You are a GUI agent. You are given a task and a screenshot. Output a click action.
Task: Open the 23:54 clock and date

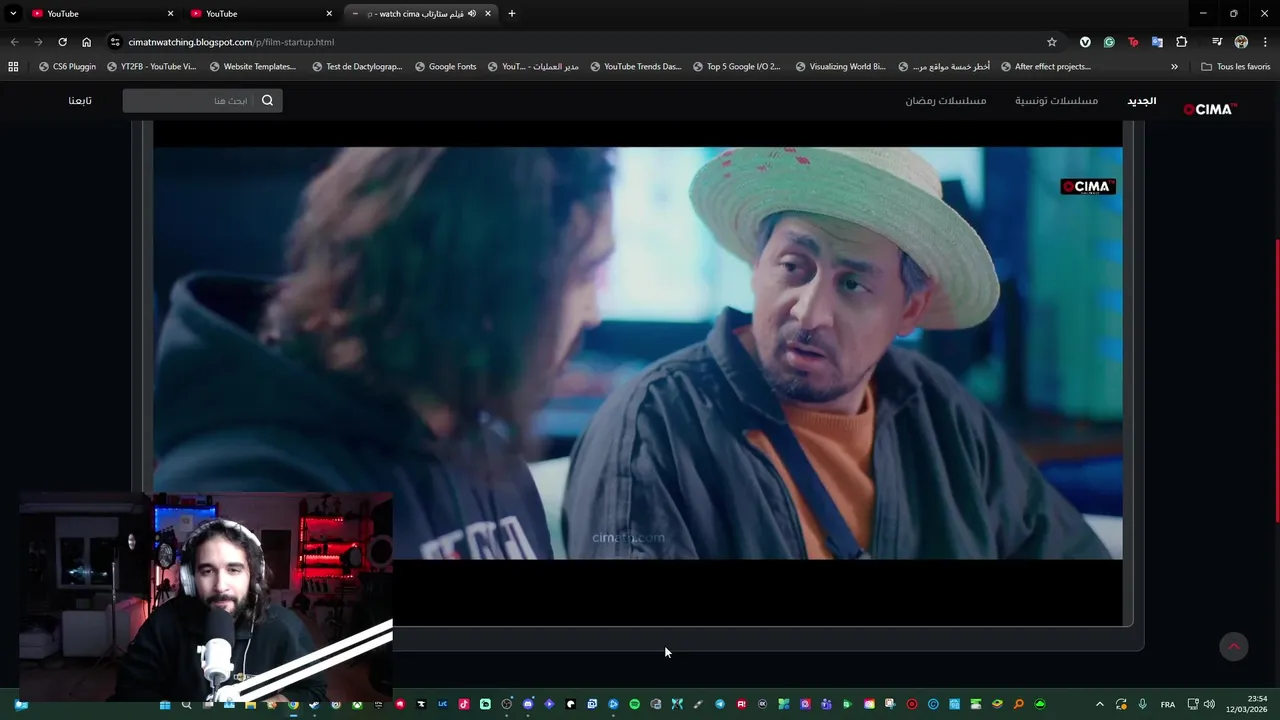(x=1246, y=704)
